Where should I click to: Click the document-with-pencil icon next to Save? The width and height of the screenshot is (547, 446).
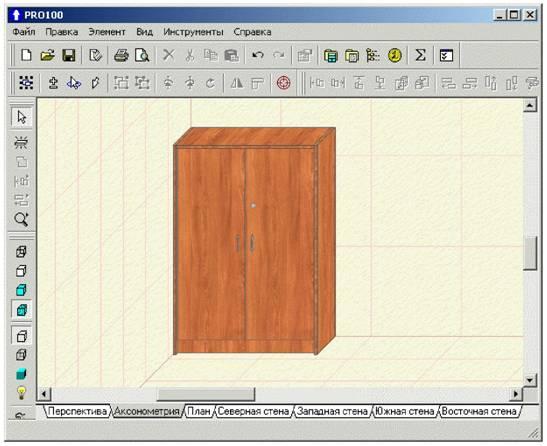tap(95, 55)
